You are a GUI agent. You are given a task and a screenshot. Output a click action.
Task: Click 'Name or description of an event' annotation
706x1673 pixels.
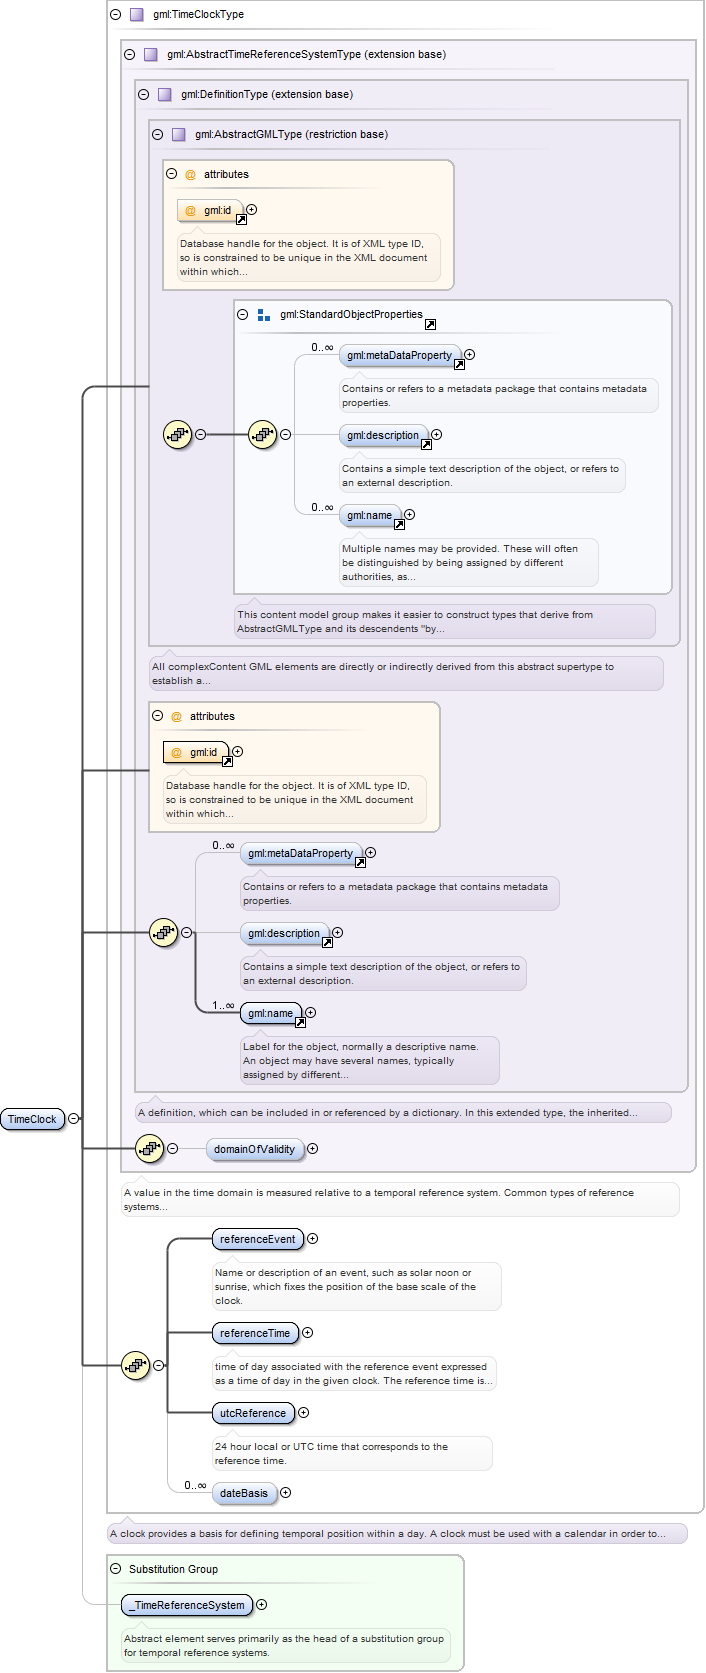tap(356, 1286)
